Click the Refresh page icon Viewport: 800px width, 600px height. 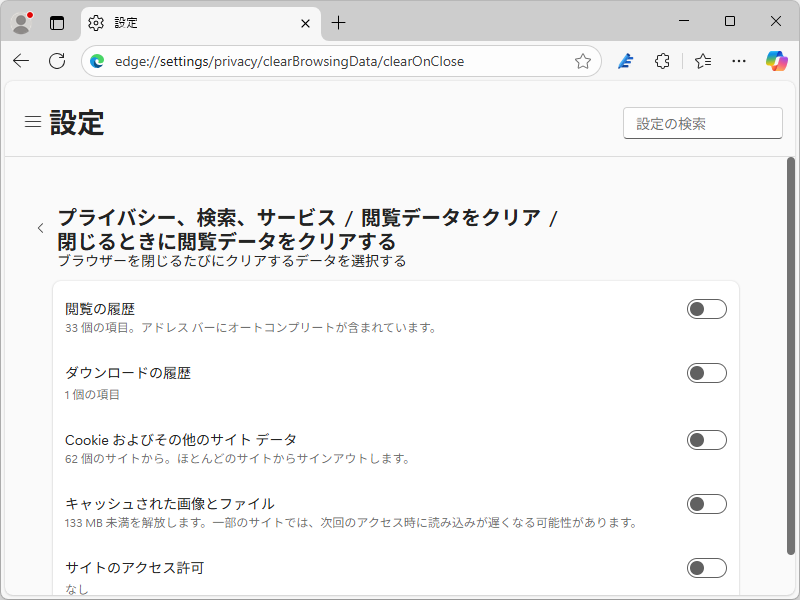coord(56,61)
